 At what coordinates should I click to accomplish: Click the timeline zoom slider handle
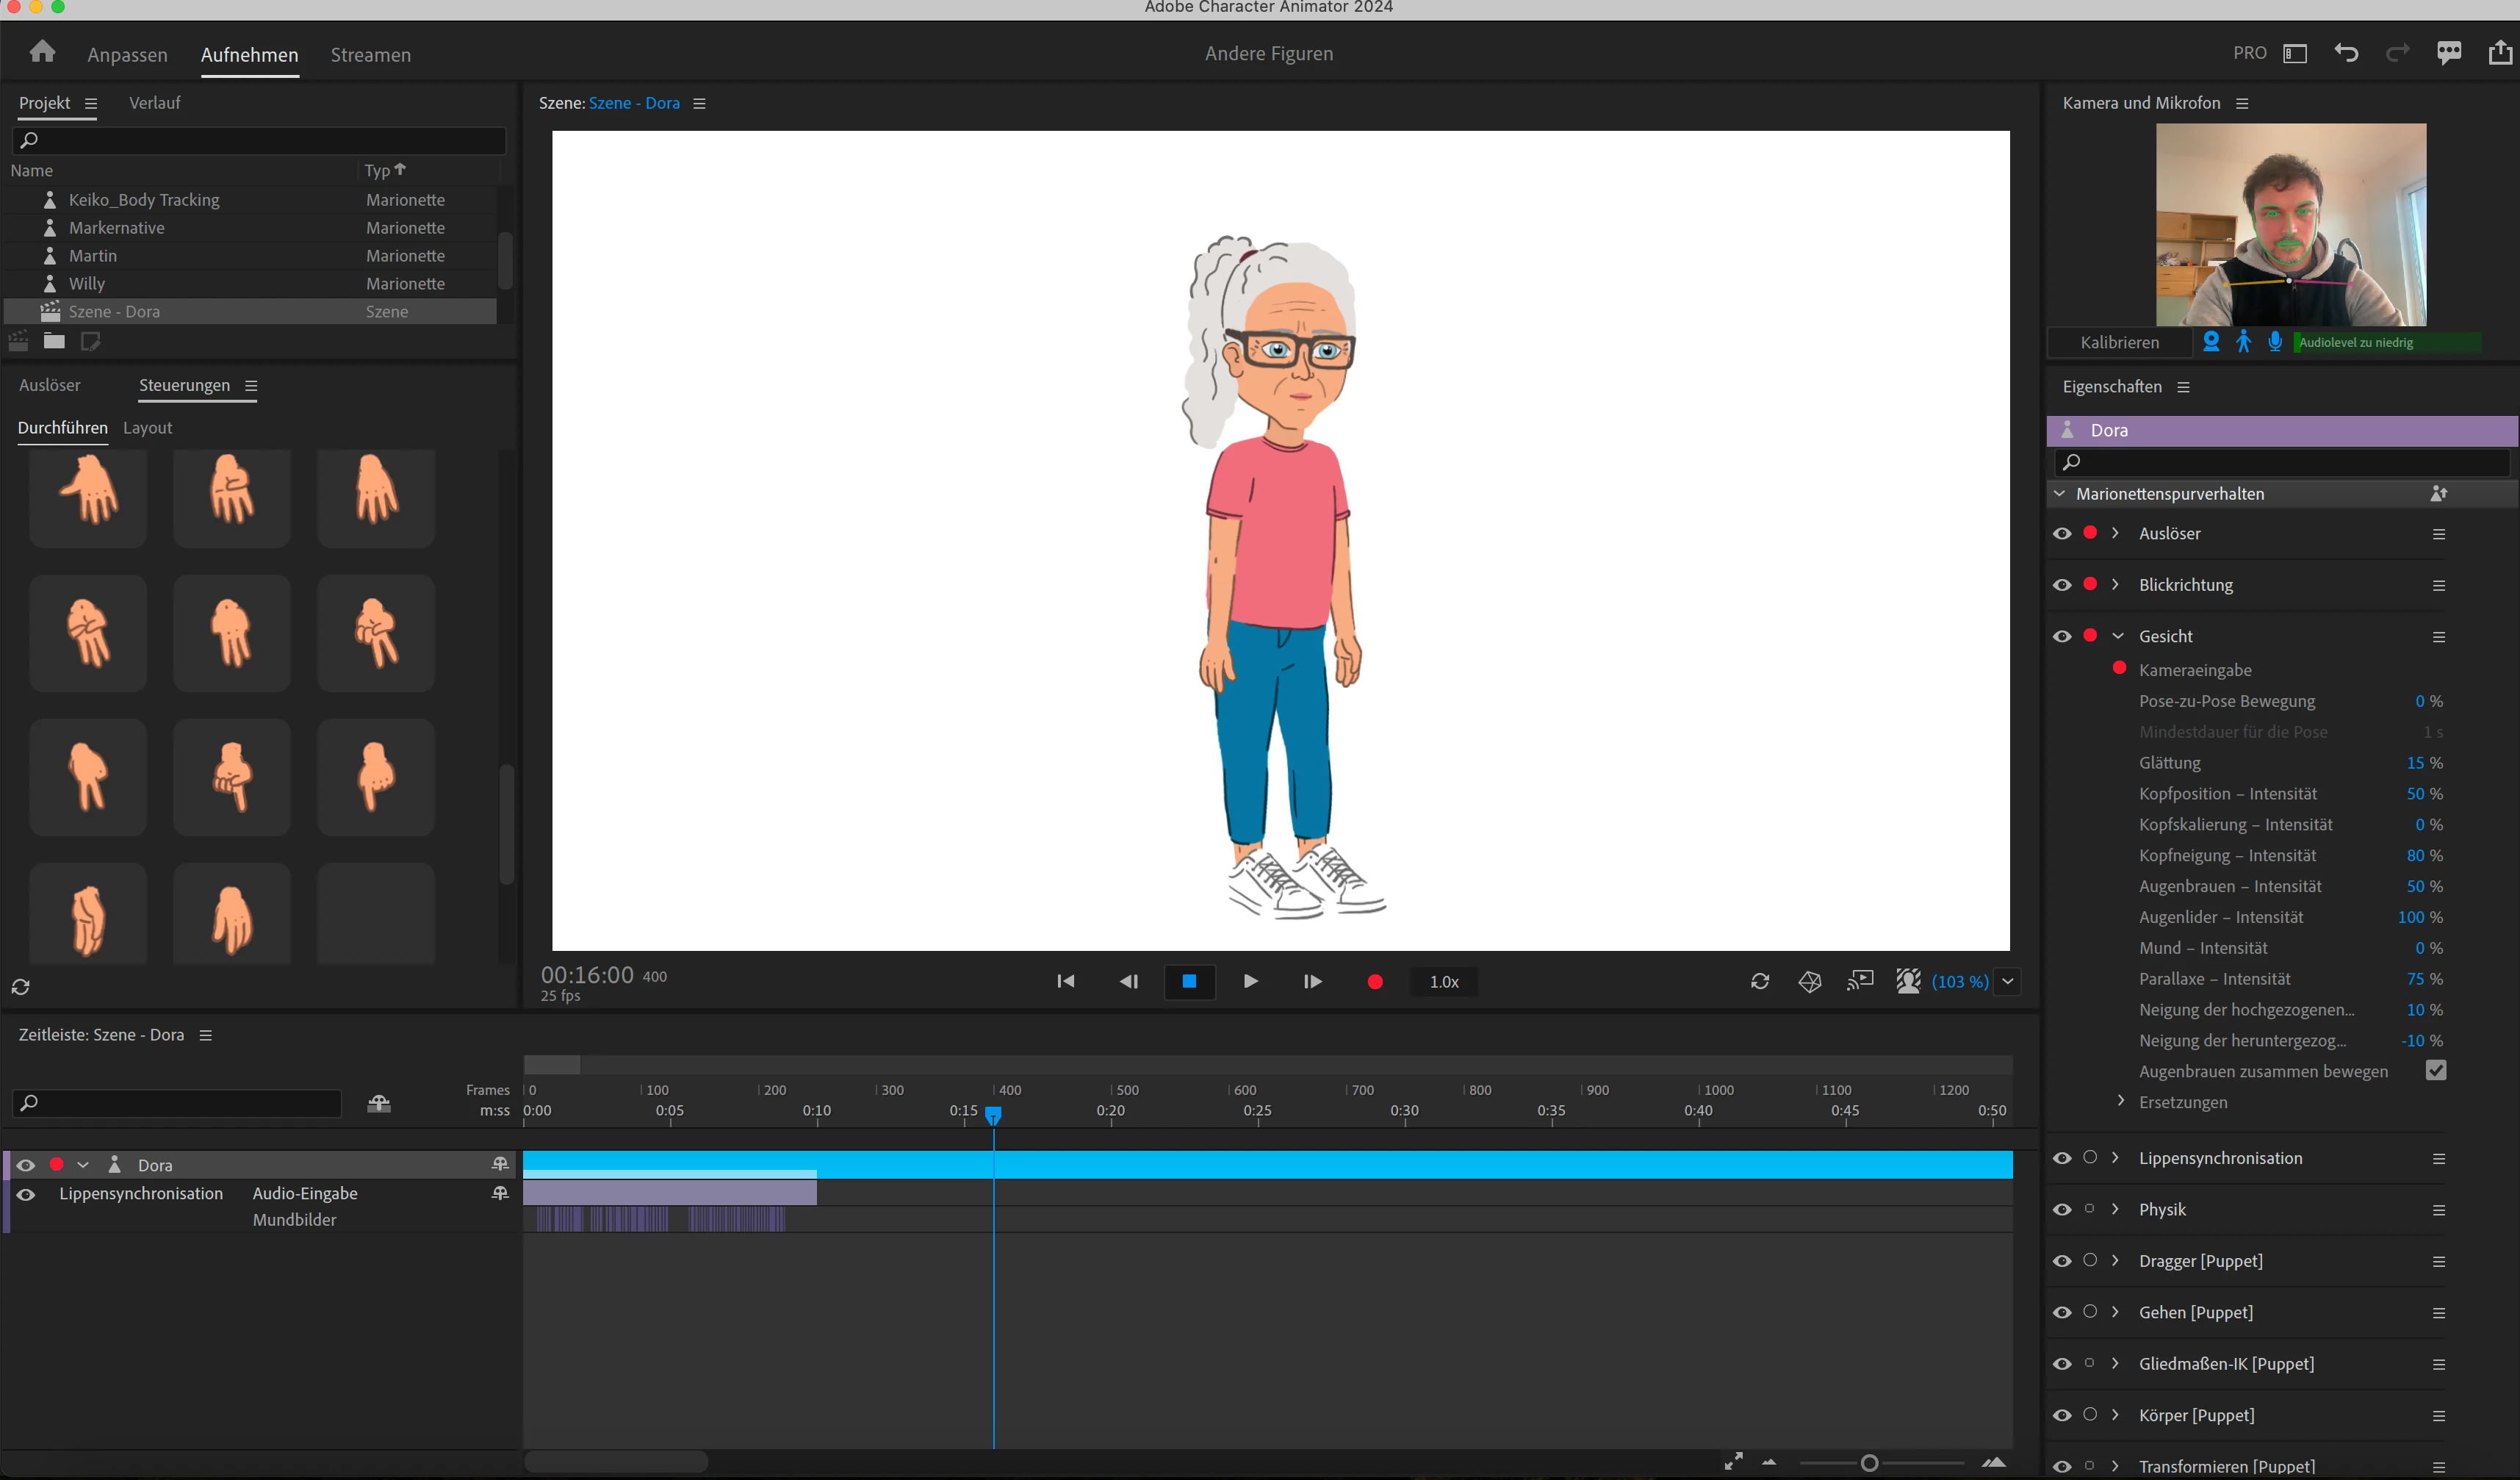[1868, 1463]
